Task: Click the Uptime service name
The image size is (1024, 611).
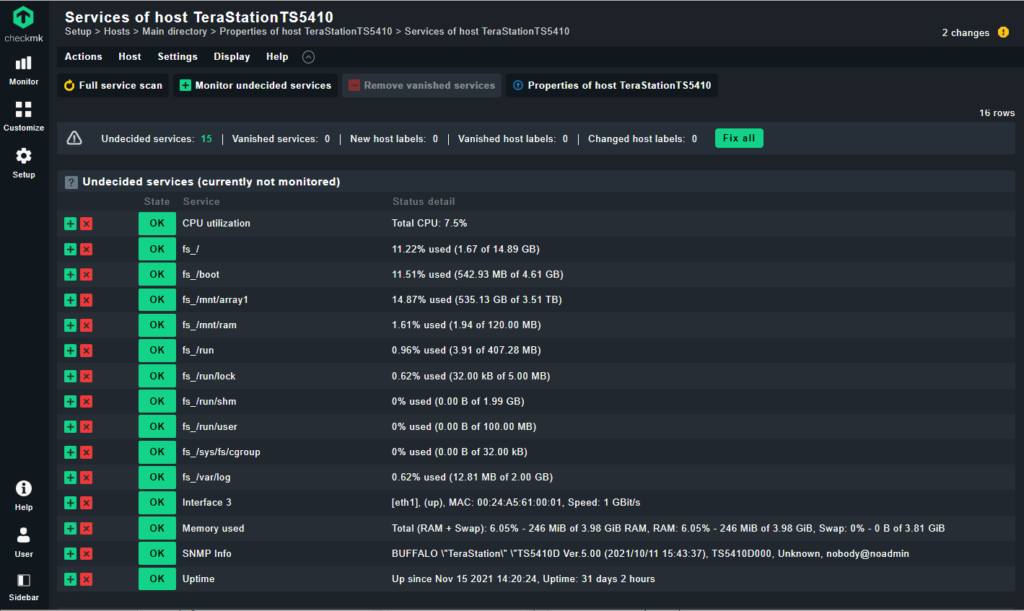Action: point(199,579)
